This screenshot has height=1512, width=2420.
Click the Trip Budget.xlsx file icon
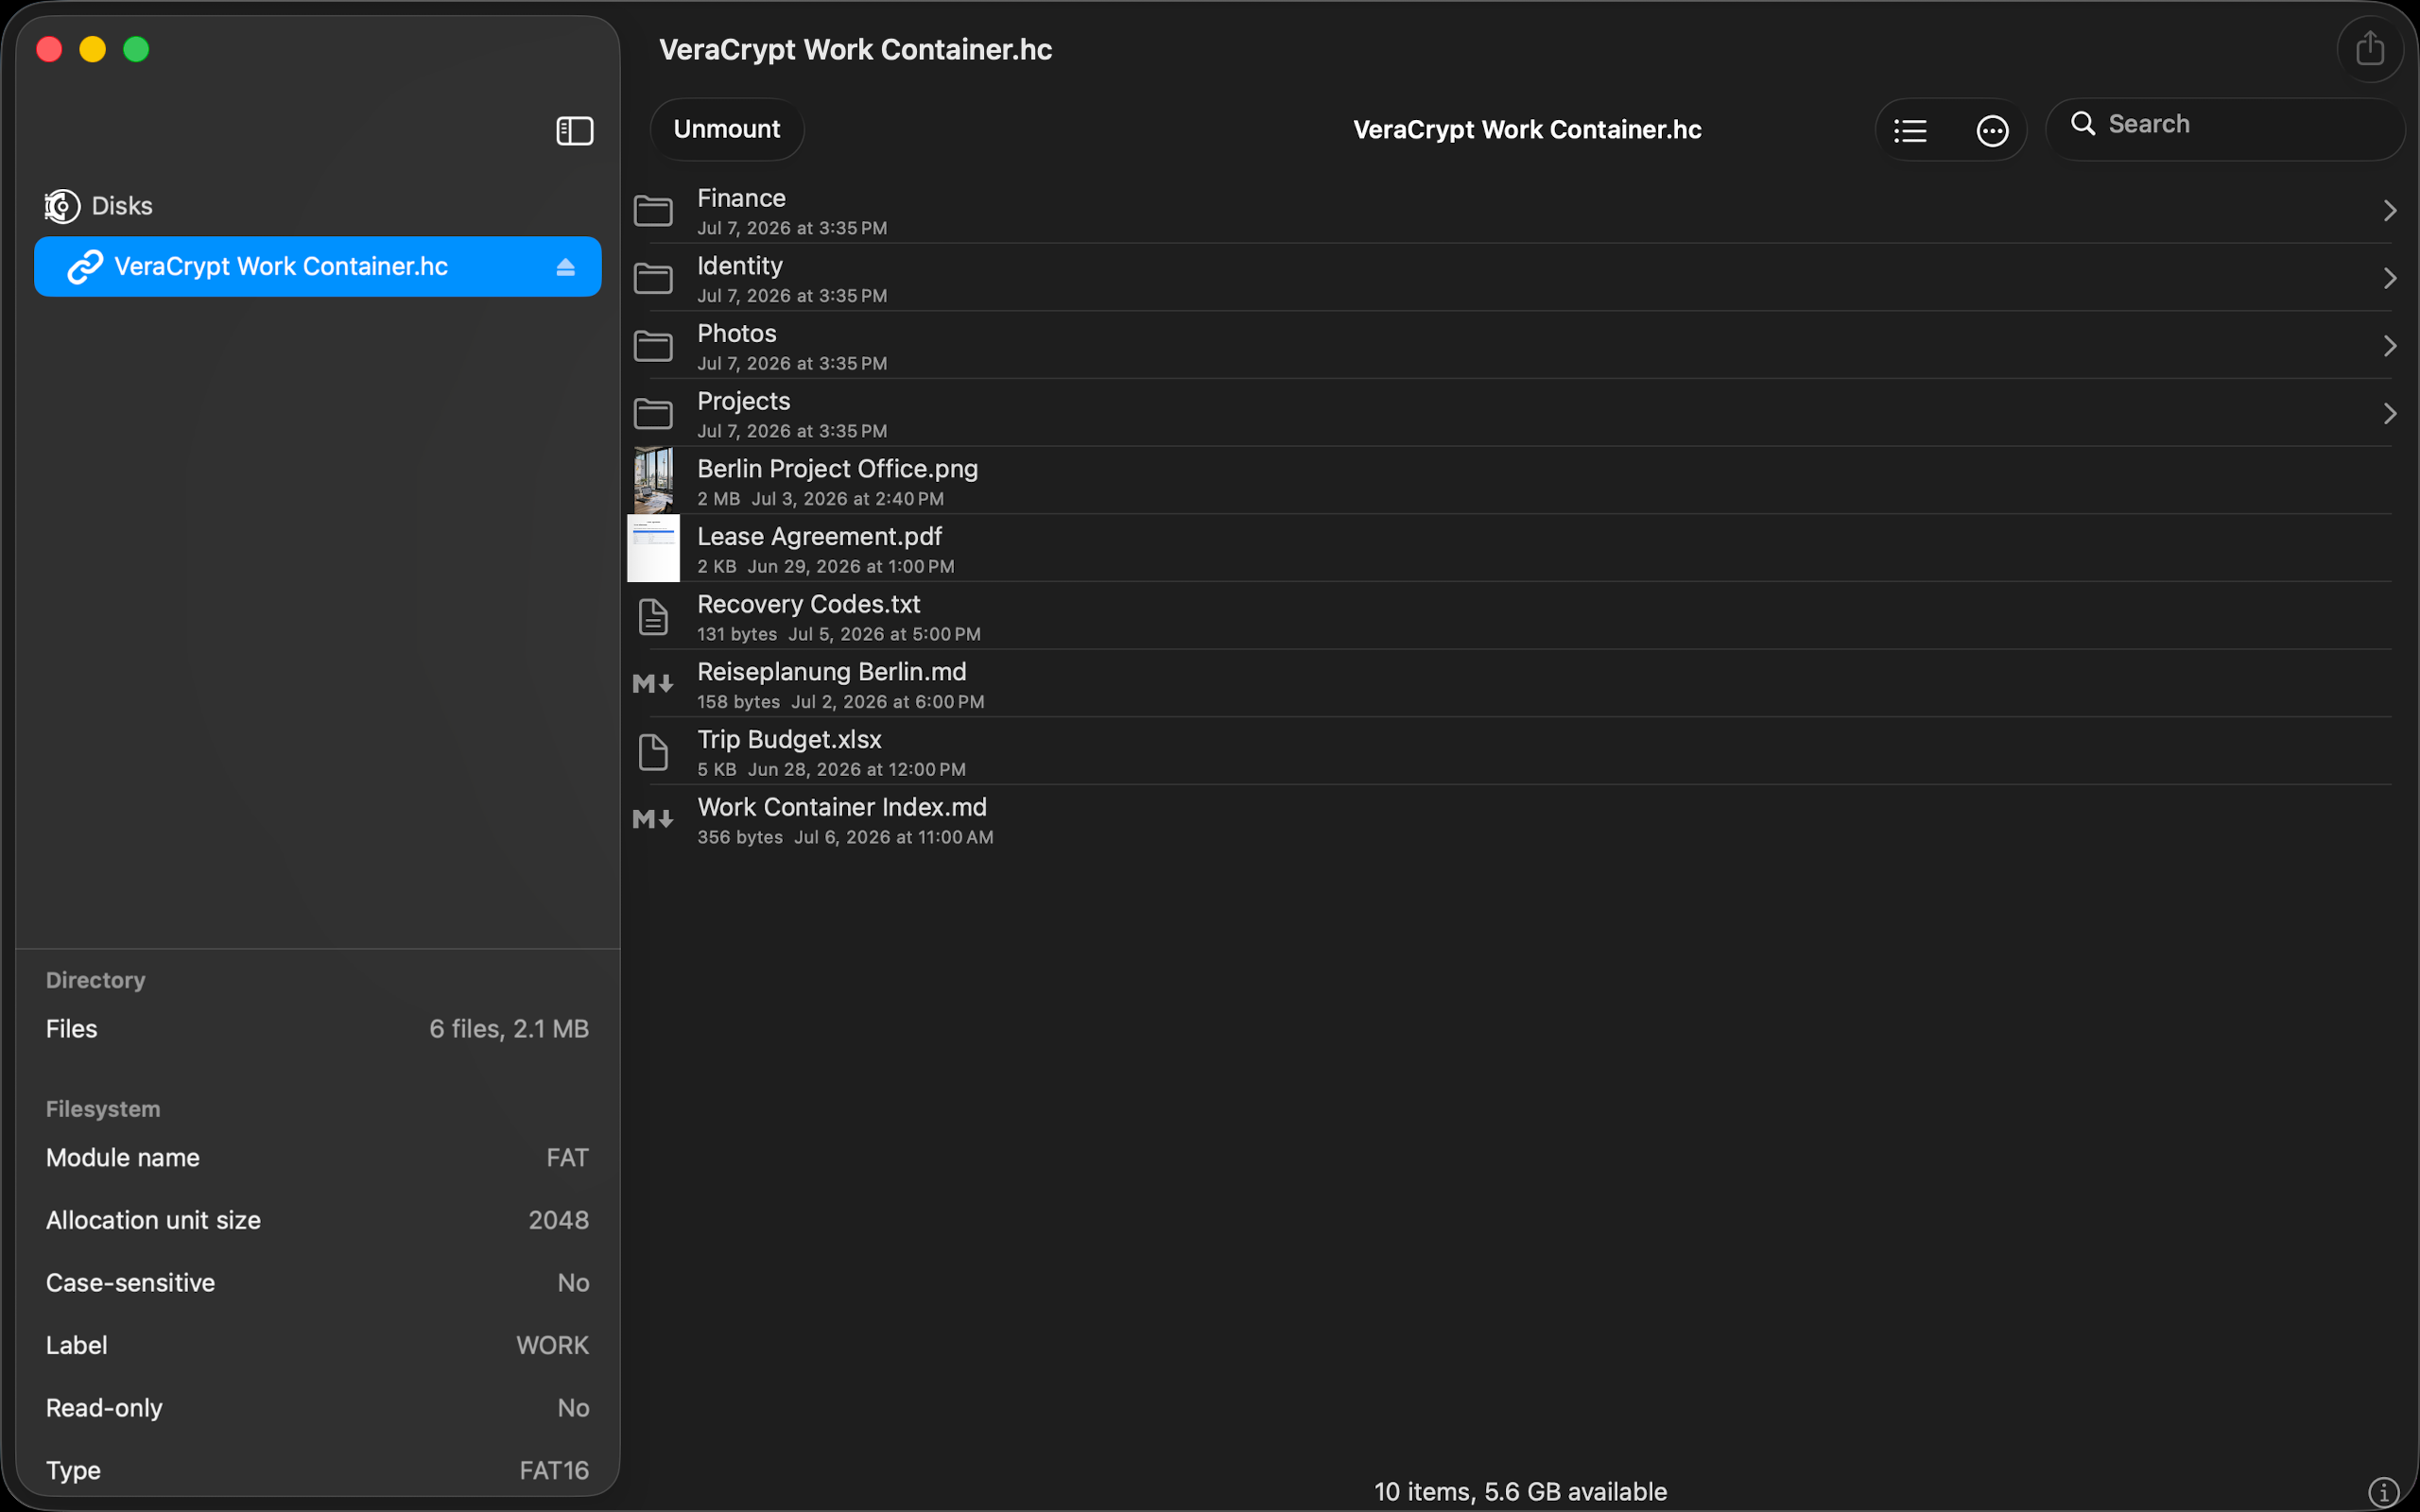coord(653,752)
